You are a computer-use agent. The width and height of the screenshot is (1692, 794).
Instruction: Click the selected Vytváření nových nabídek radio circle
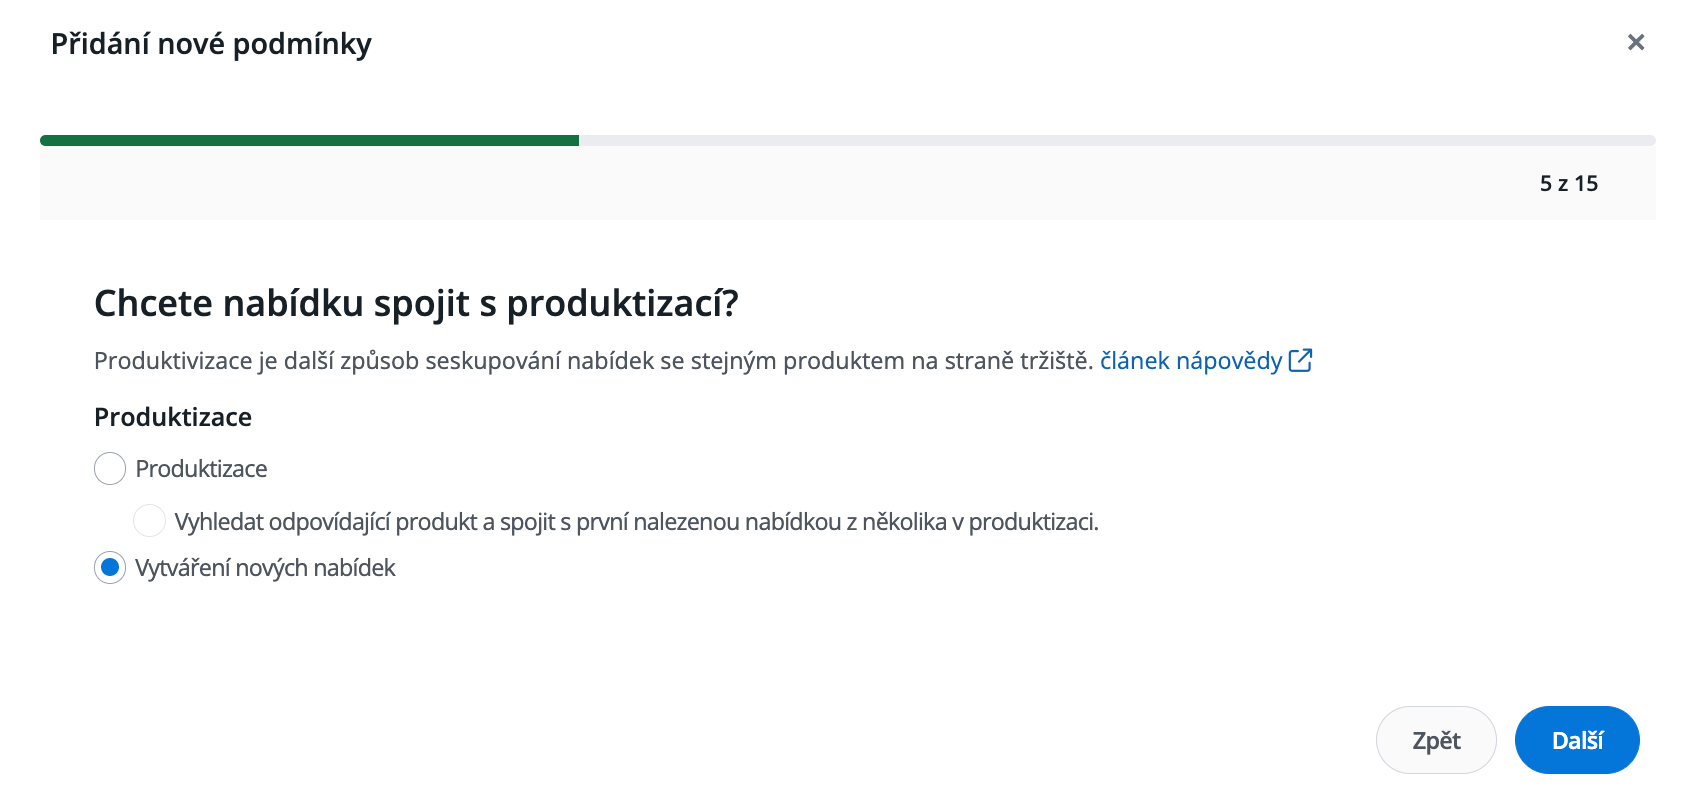pos(110,568)
